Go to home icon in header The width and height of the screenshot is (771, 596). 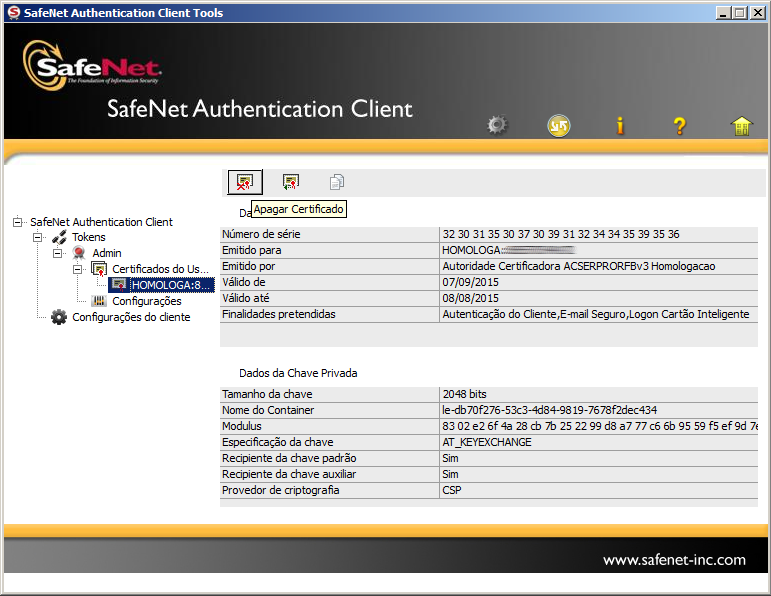tap(741, 126)
